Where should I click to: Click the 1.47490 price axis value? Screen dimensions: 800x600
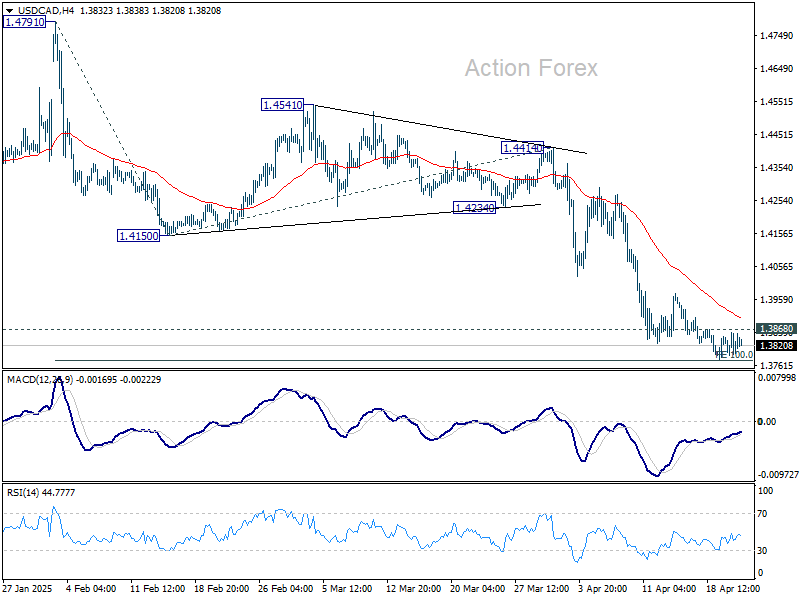[777, 35]
